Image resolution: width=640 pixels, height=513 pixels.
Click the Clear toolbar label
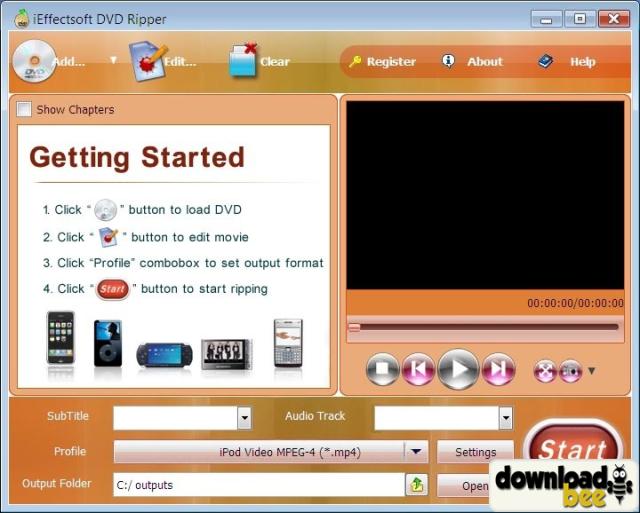click(275, 62)
